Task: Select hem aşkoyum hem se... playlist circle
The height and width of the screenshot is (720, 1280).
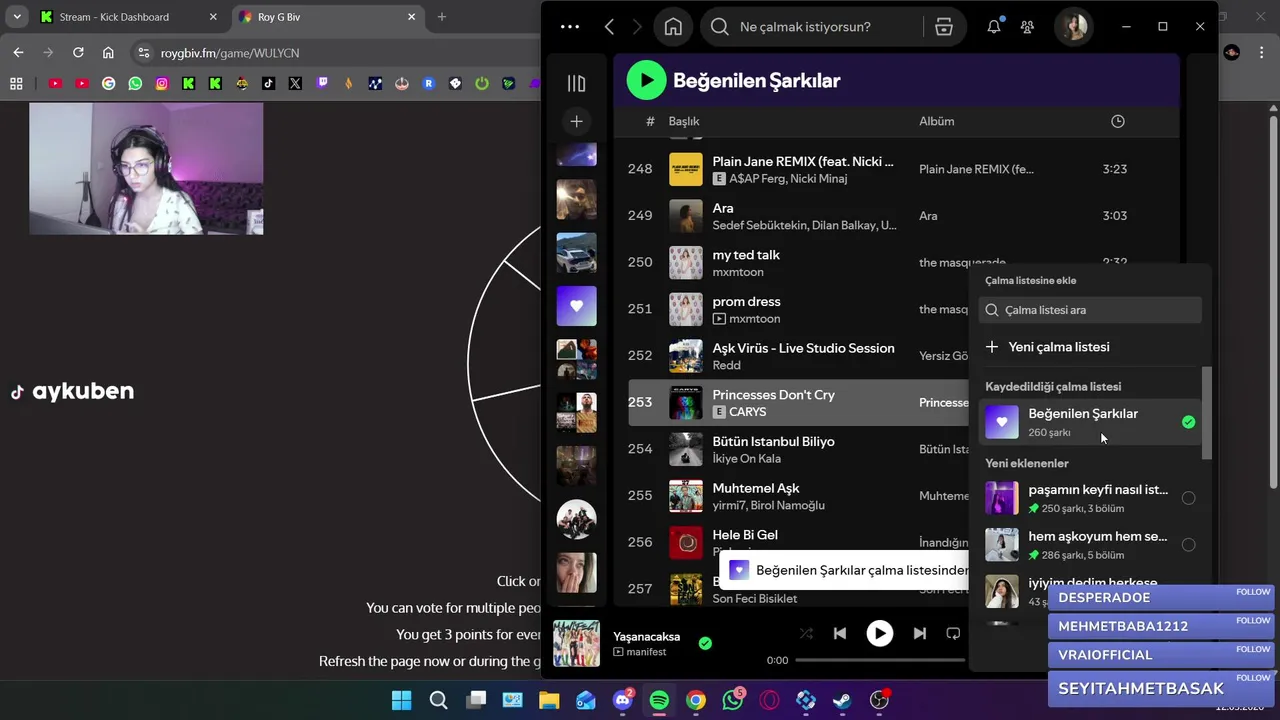Action: pyautogui.click(x=1188, y=545)
